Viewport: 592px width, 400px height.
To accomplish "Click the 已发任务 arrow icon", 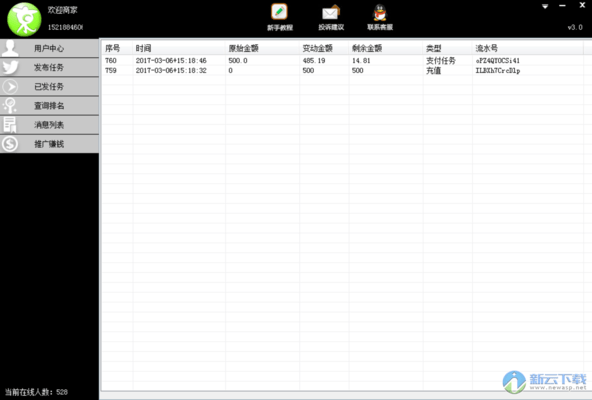I will coord(10,87).
